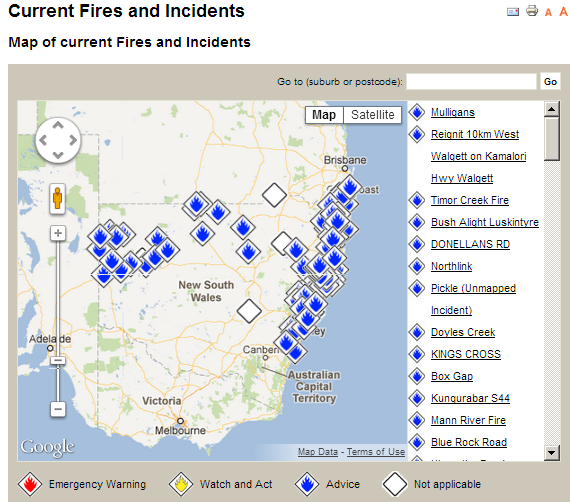The width and height of the screenshot is (570, 502).
Task: Click the Advice icon beside KINGS CROSS
Action: pyautogui.click(x=417, y=354)
